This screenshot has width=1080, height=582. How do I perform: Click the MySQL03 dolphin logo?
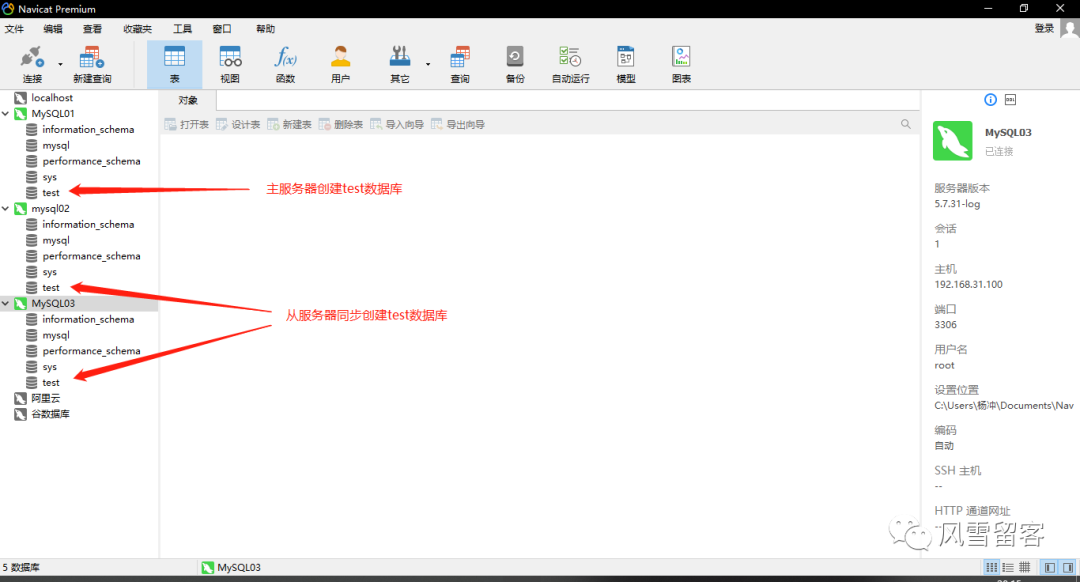point(953,141)
